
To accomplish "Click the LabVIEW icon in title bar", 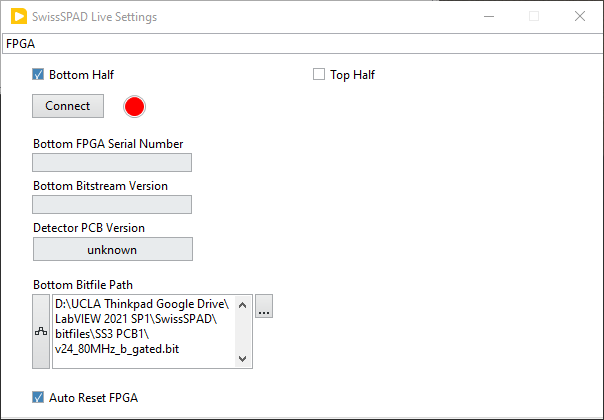I will tap(19, 17).
